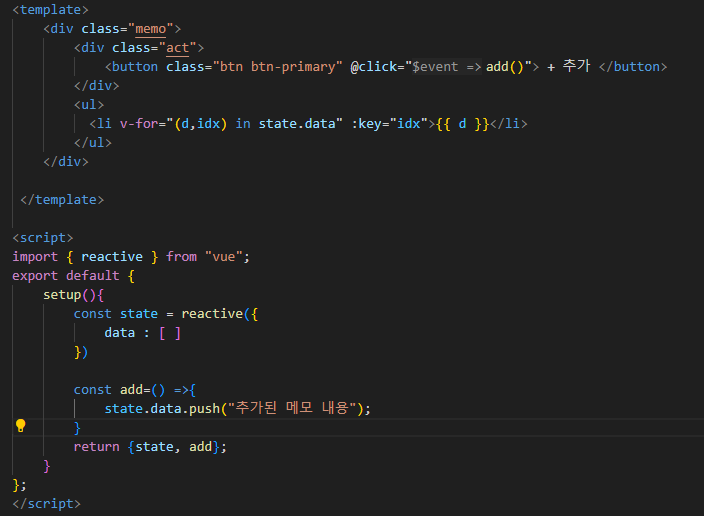The width and height of the screenshot is (704, 516).
Task: Click the export default line
Action: click(x=73, y=276)
